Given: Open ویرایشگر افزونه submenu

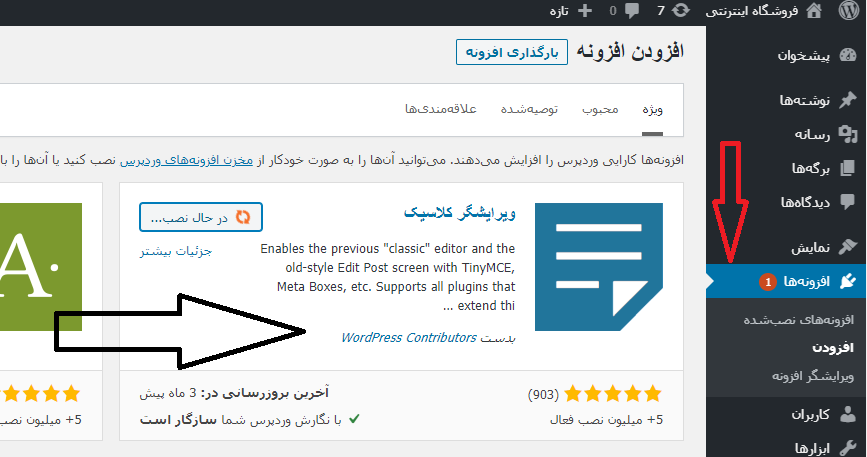Looking at the screenshot, I should tap(813, 376).
